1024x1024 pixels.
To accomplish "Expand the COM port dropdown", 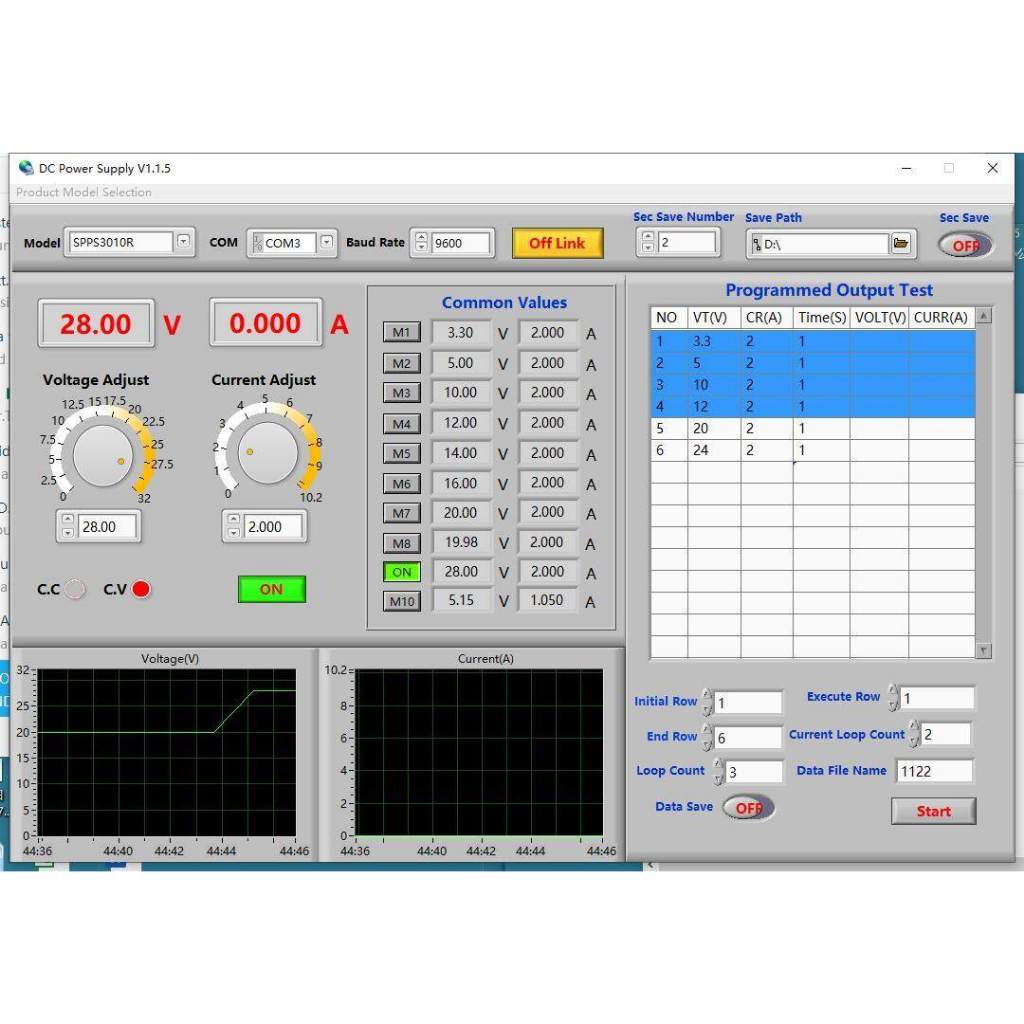I will 326,242.
